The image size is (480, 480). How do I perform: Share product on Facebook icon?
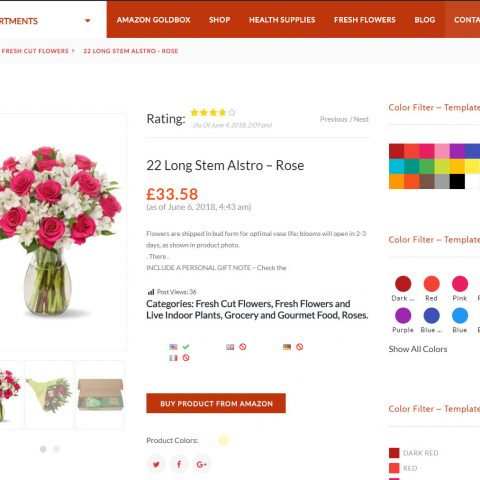coord(179,464)
